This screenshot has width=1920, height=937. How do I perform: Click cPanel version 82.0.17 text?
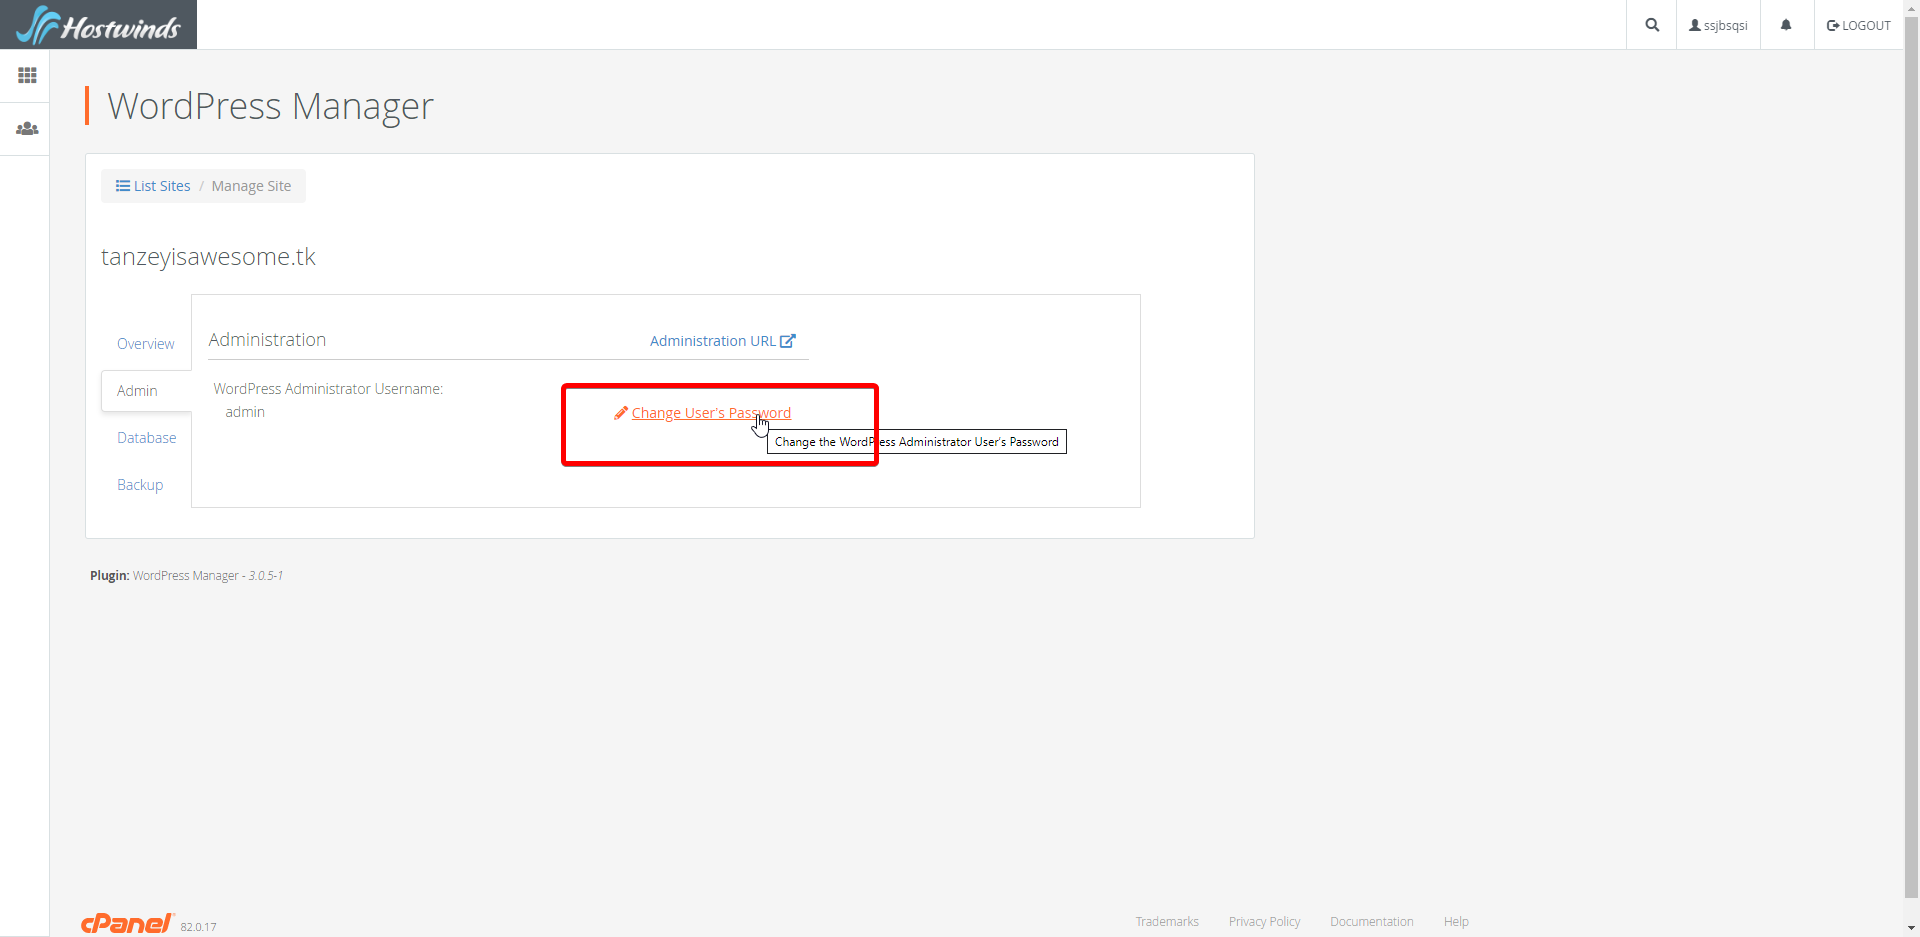(198, 927)
